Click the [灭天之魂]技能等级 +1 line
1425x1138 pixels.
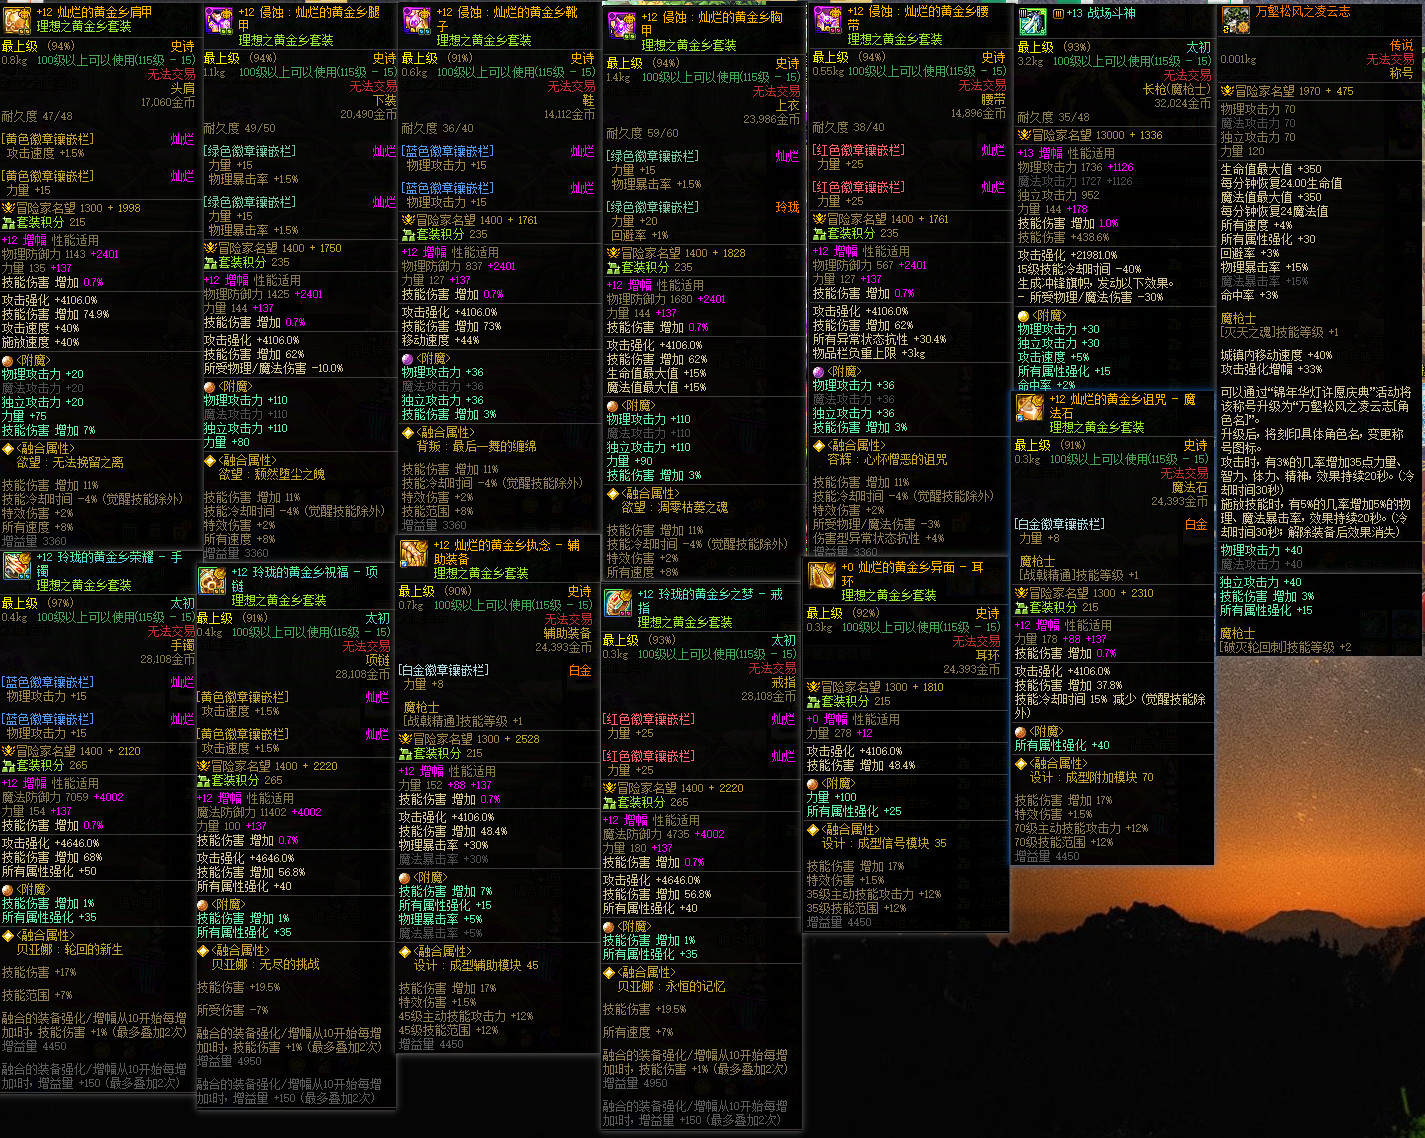1280,332
